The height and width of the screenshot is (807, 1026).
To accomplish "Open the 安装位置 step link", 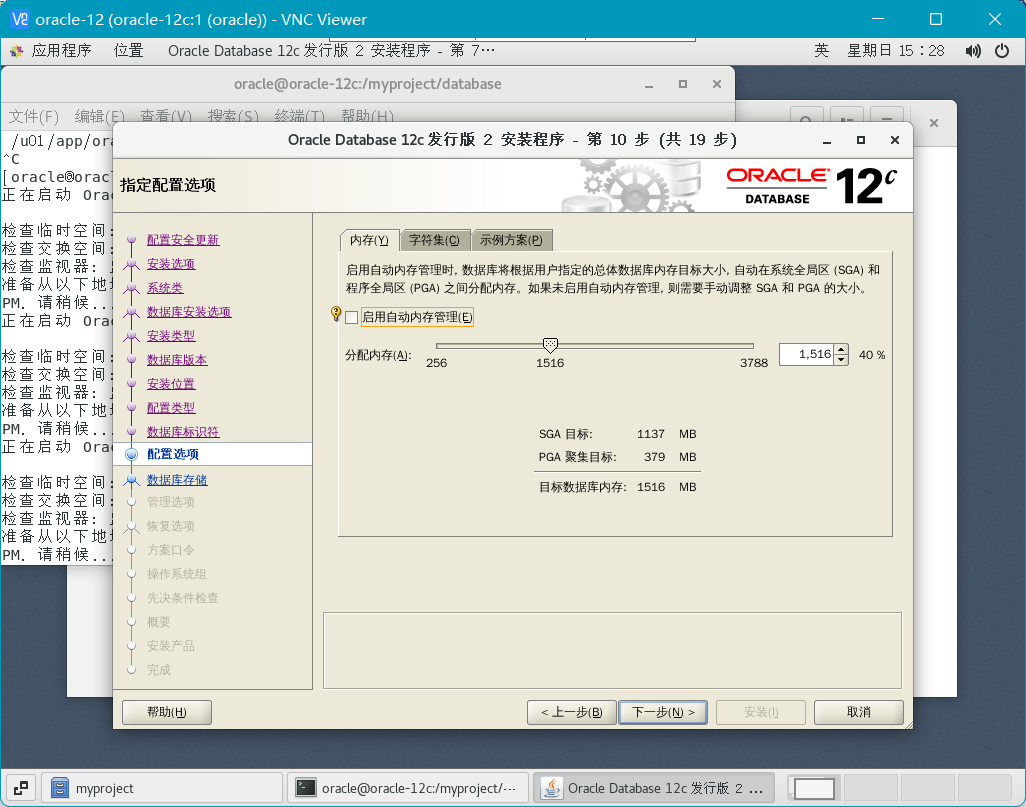I will (x=171, y=384).
